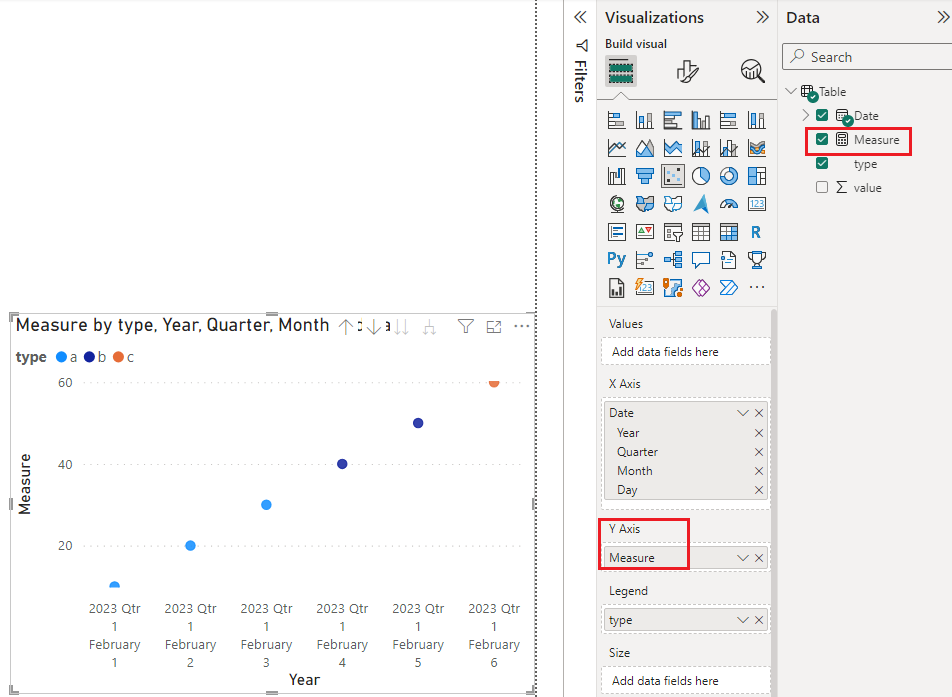This screenshot has height=697, width=952.
Task: Select the Treemap visual
Action: pyautogui.click(x=756, y=176)
